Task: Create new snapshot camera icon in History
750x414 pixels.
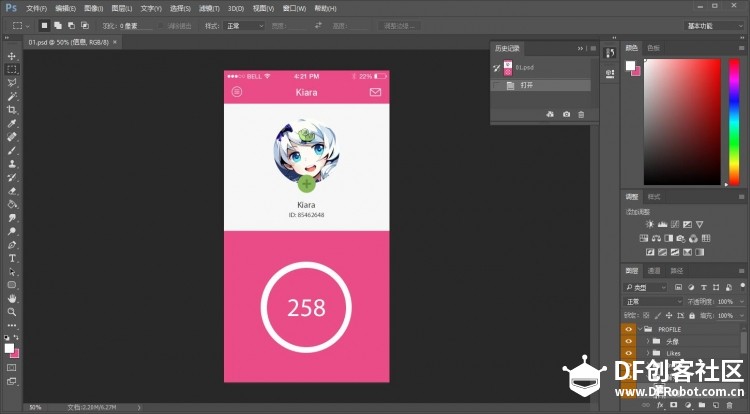Action: (566, 114)
